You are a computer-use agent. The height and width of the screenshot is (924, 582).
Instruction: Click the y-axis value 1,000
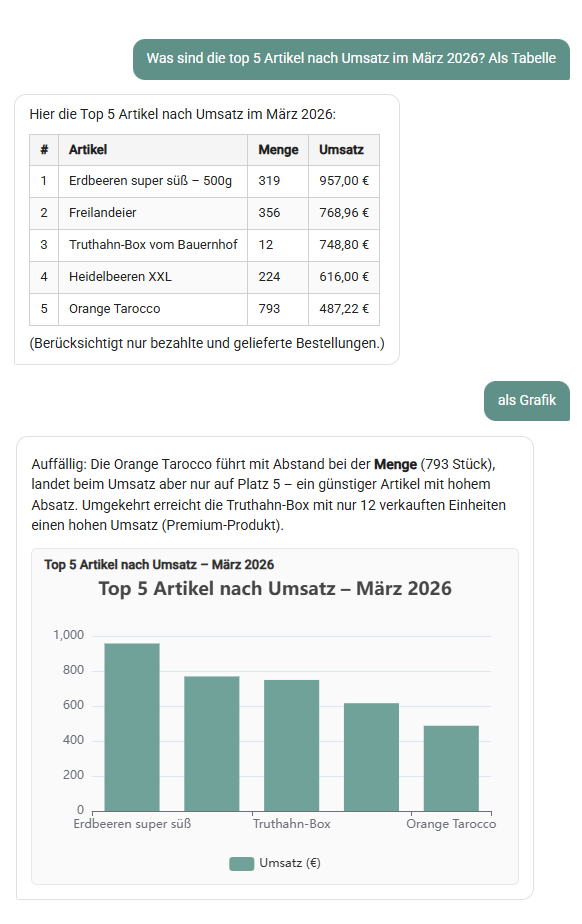pos(68,635)
